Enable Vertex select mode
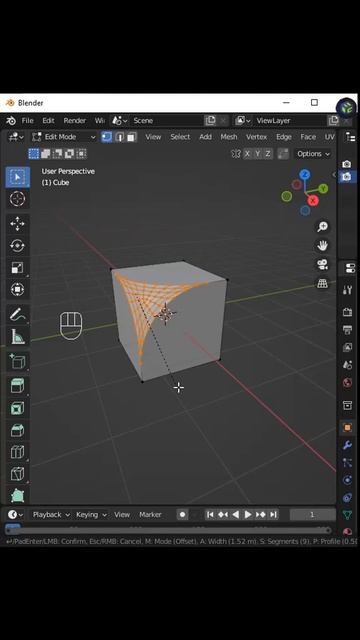This screenshot has height=640, width=360. tap(107, 137)
